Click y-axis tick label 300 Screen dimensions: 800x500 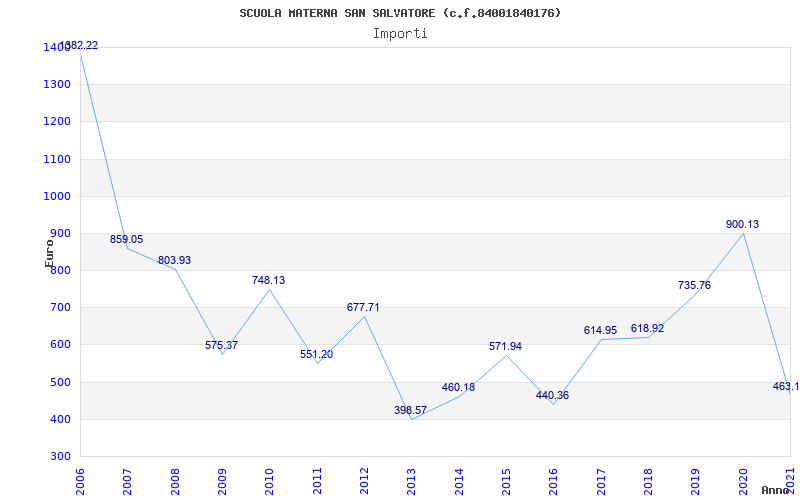[60, 457]
